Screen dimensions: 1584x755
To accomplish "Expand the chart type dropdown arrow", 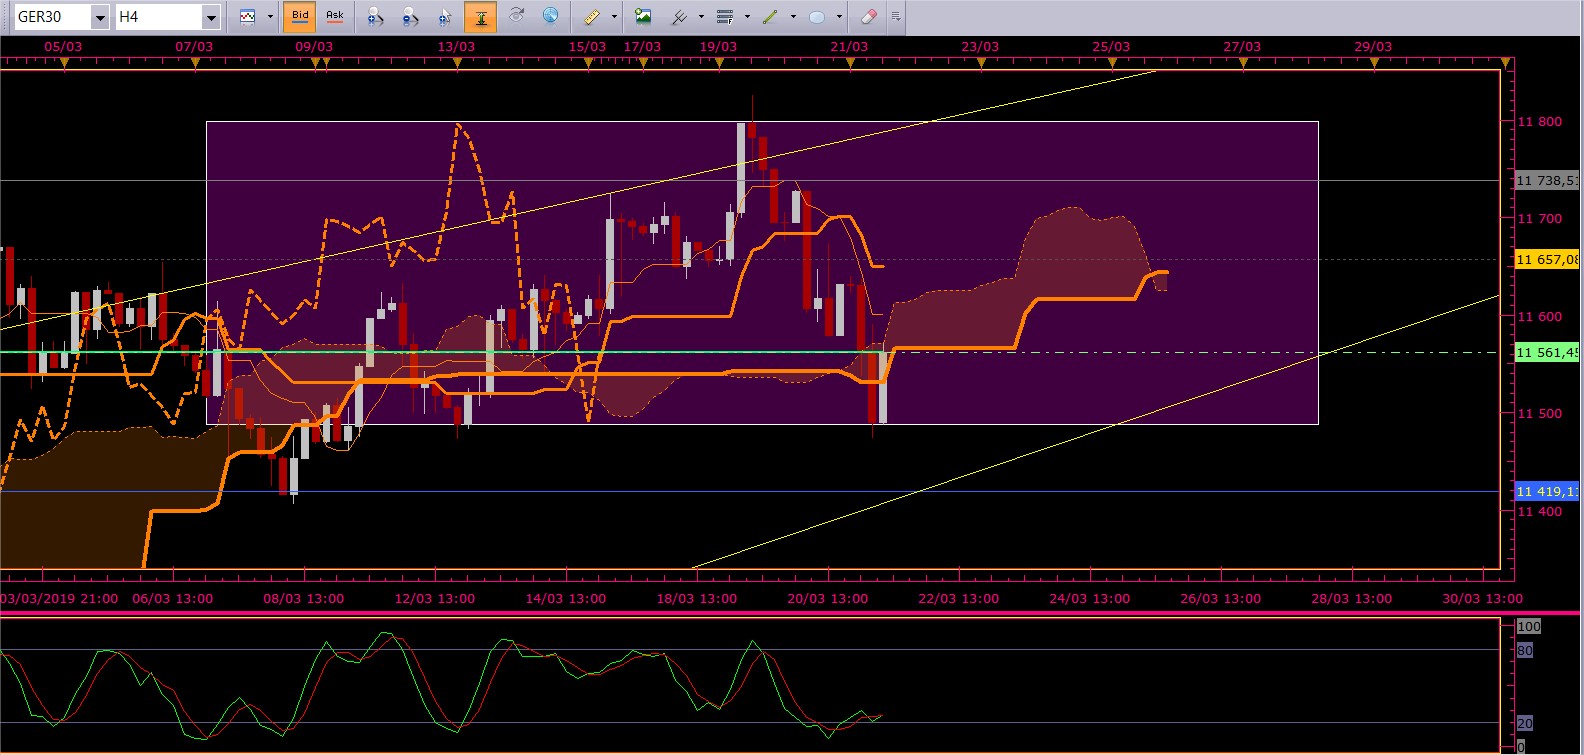I will tap(270, 17).
